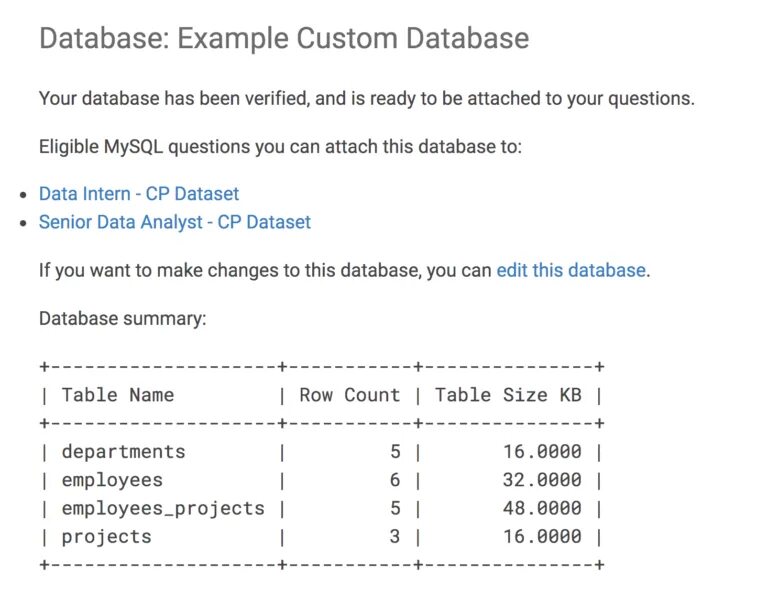The width and height of the screenshot is (768, 611).
Task: Select the employees_projects table name
Action: coord(163,508)
